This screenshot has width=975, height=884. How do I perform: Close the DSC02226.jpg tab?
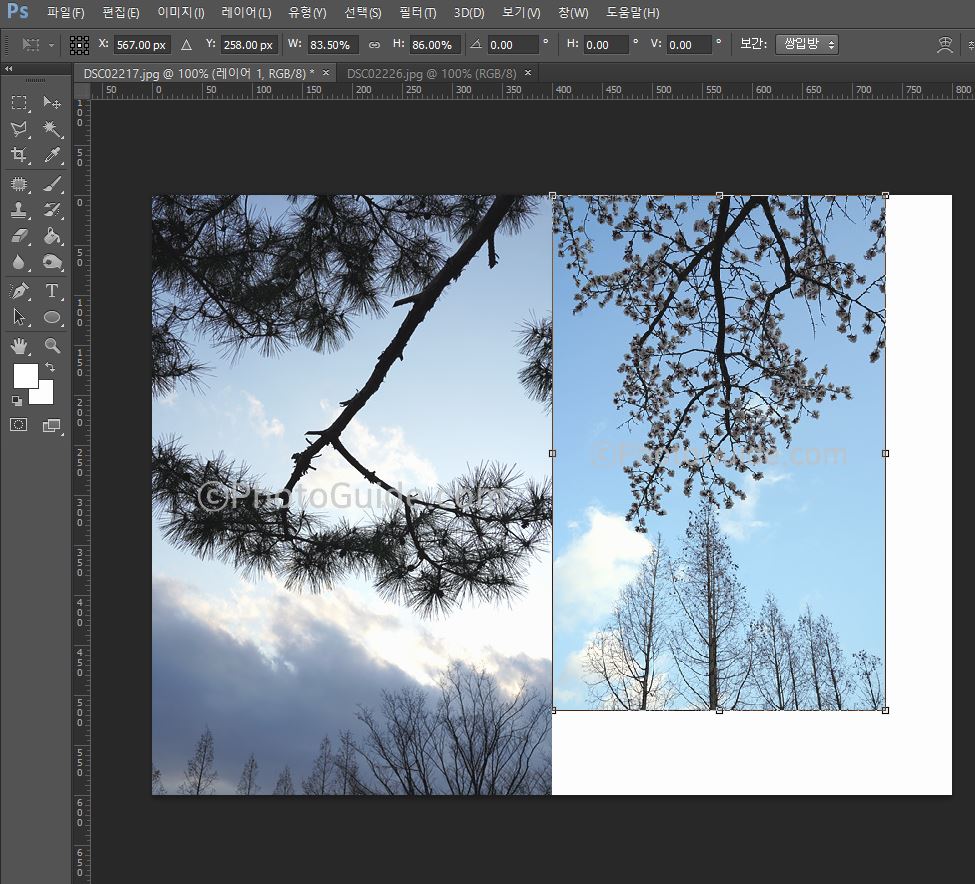click(x=527, y=73)
